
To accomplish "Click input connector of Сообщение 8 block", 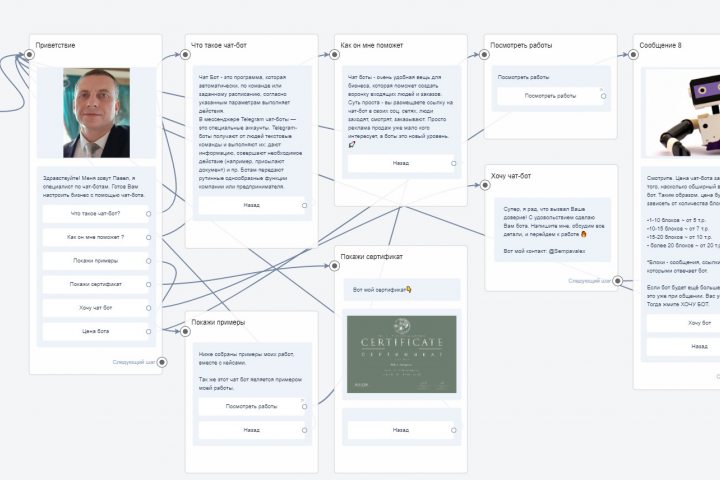I will tap(633, 55).
